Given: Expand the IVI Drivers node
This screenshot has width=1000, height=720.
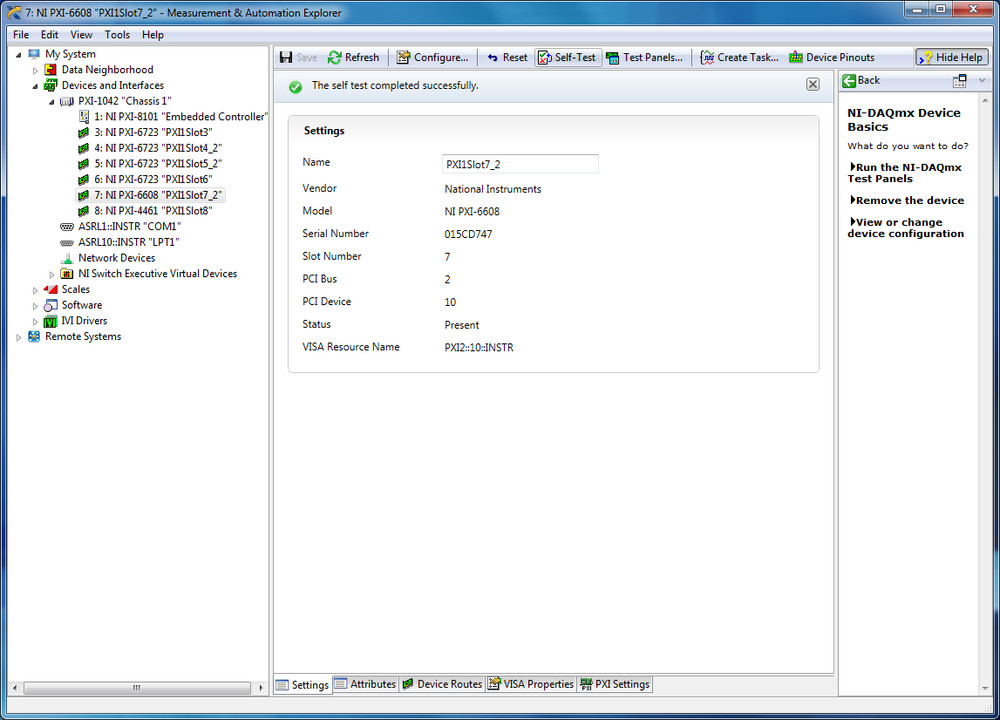Looking at the screenshot, I should (35, 321).
